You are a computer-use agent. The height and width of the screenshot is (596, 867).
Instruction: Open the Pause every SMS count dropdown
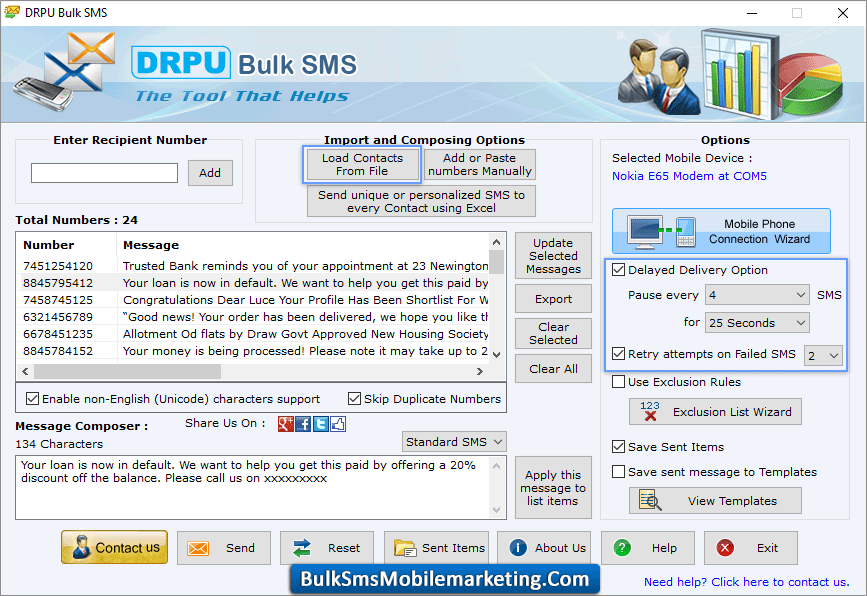click(x=757, y=295)
